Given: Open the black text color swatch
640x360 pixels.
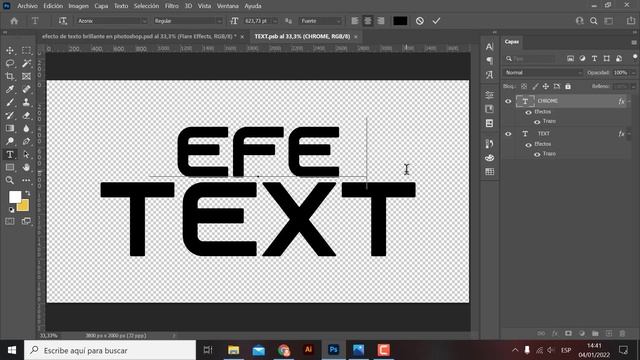Looking at the screenshot, I should tap(400, 21).
